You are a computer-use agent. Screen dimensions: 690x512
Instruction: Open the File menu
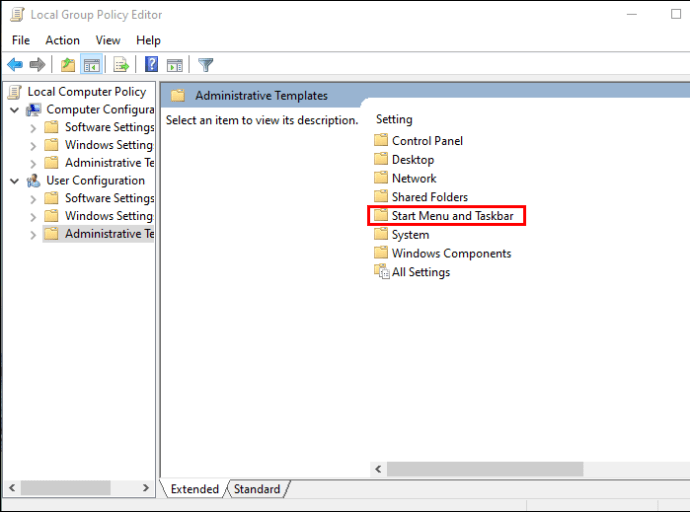tap(21, 40)
